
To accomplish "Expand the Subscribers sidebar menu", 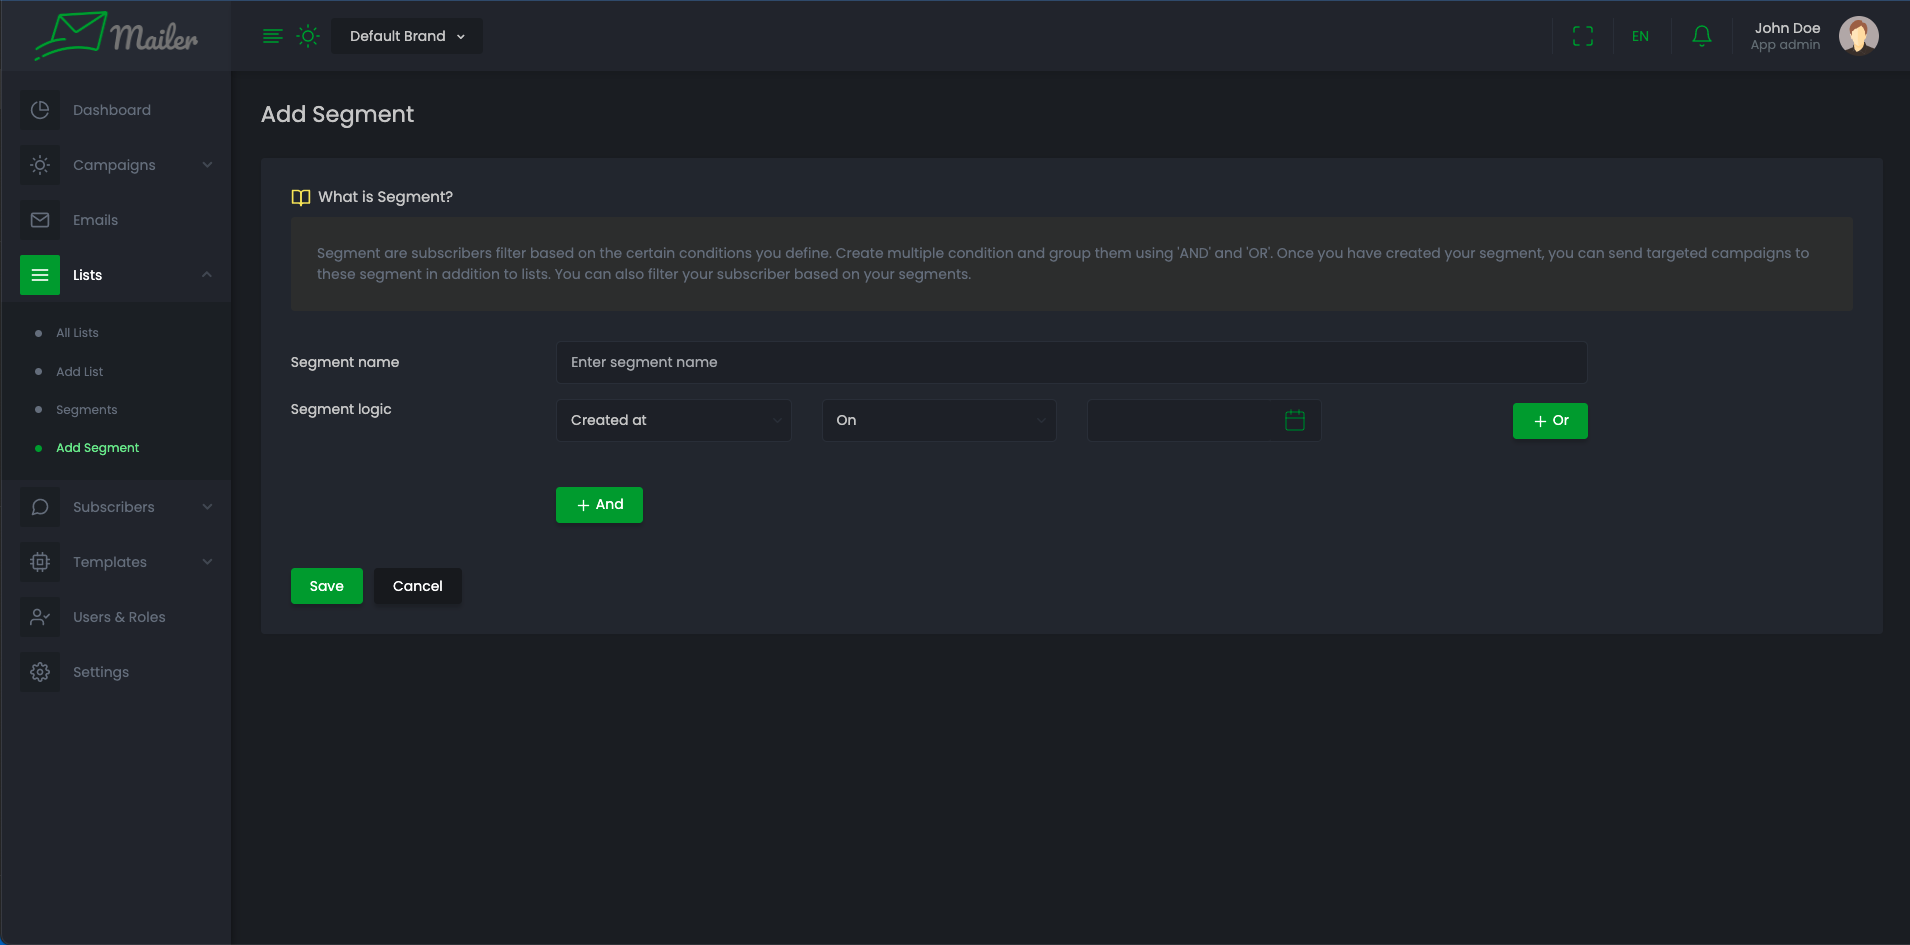I will [x=115, y=507].
